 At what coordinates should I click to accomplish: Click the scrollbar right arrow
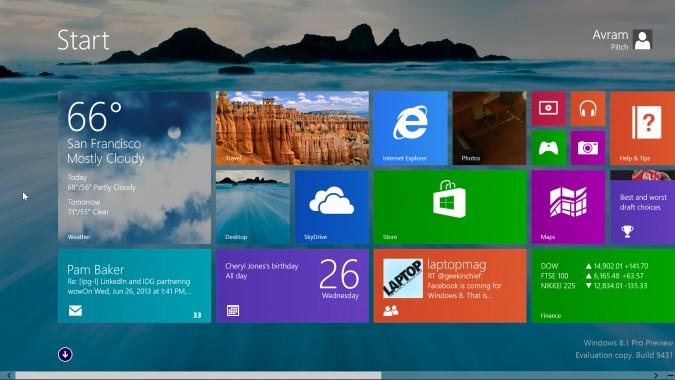[656, 376]
